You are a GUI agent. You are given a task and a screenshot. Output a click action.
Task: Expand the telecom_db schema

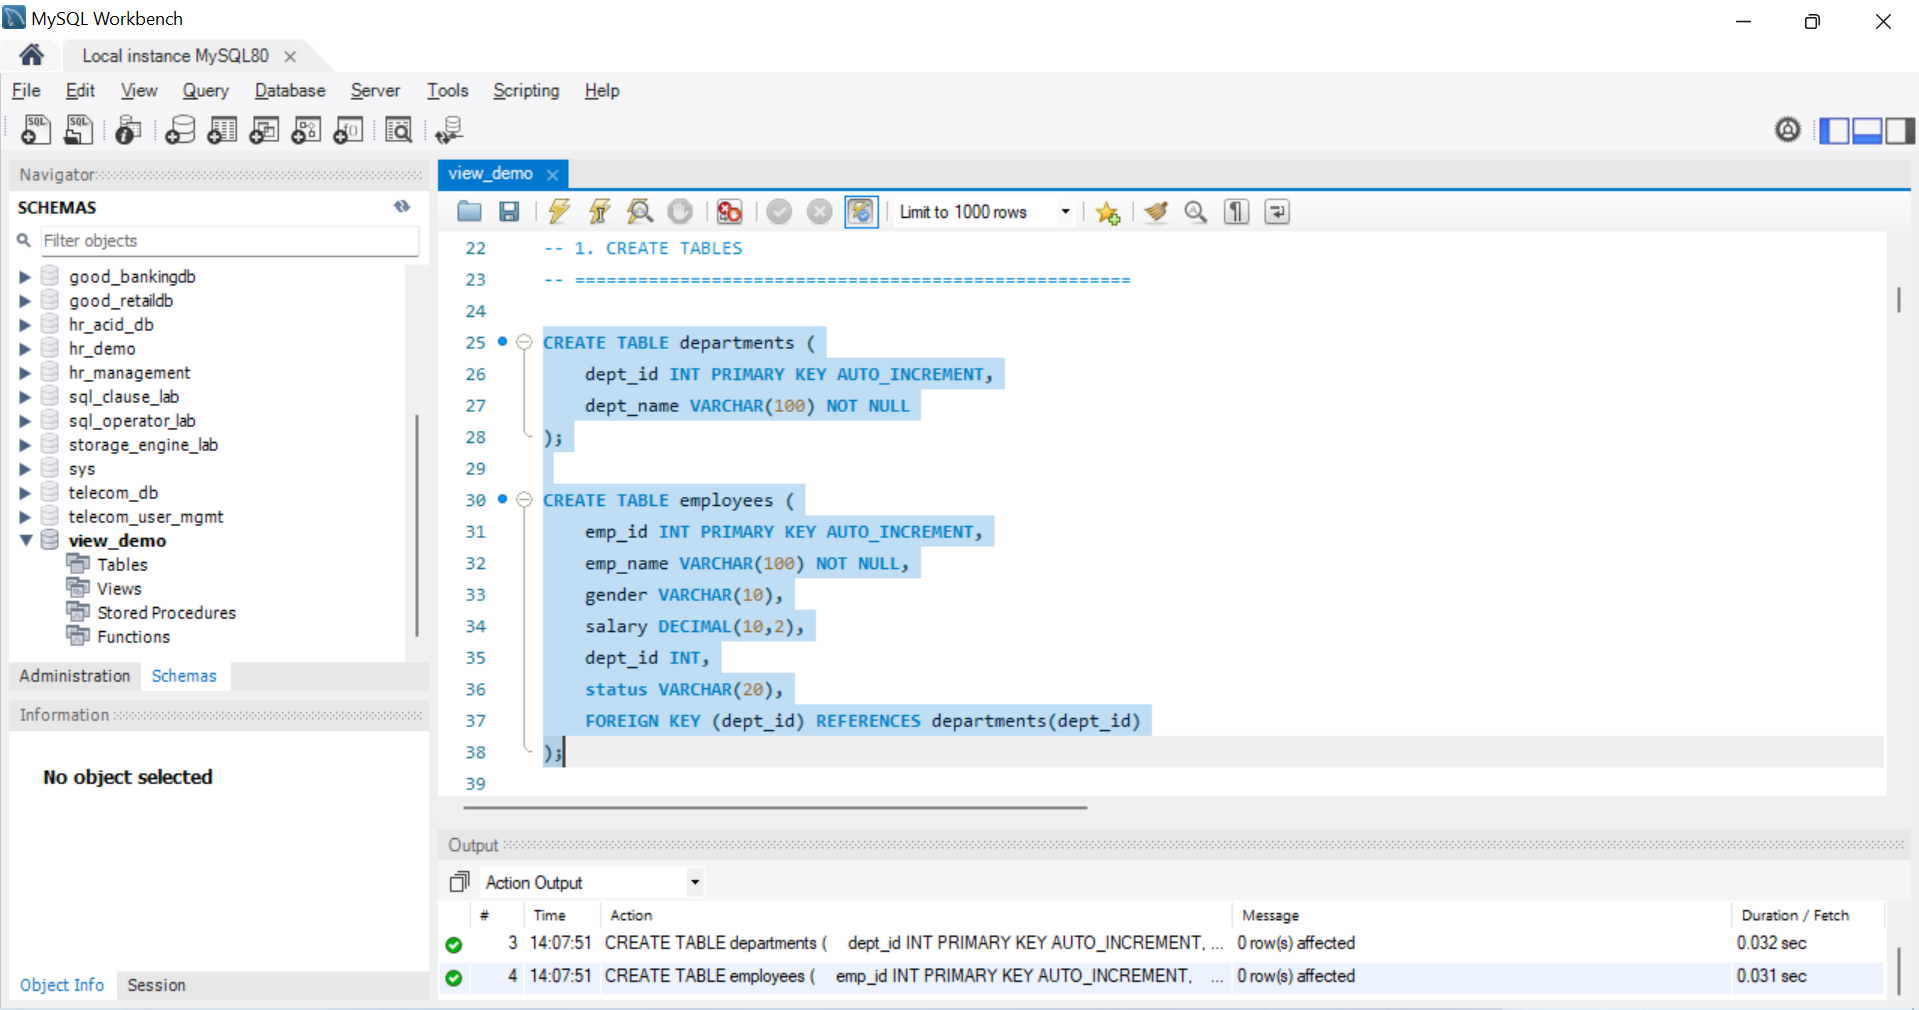click(25, 493)
